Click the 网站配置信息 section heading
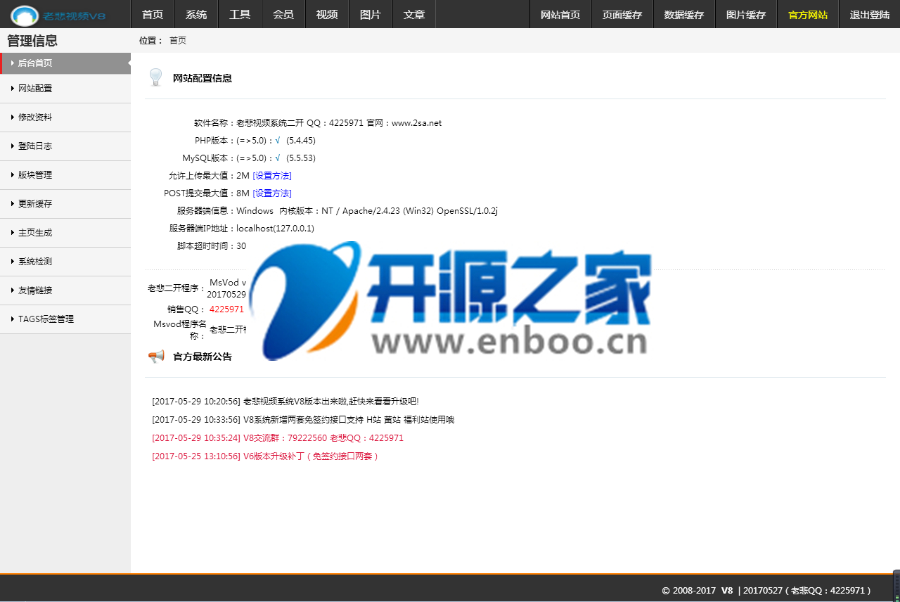The height and width of the screenshot is (602, 900). (x=202, y=78)
